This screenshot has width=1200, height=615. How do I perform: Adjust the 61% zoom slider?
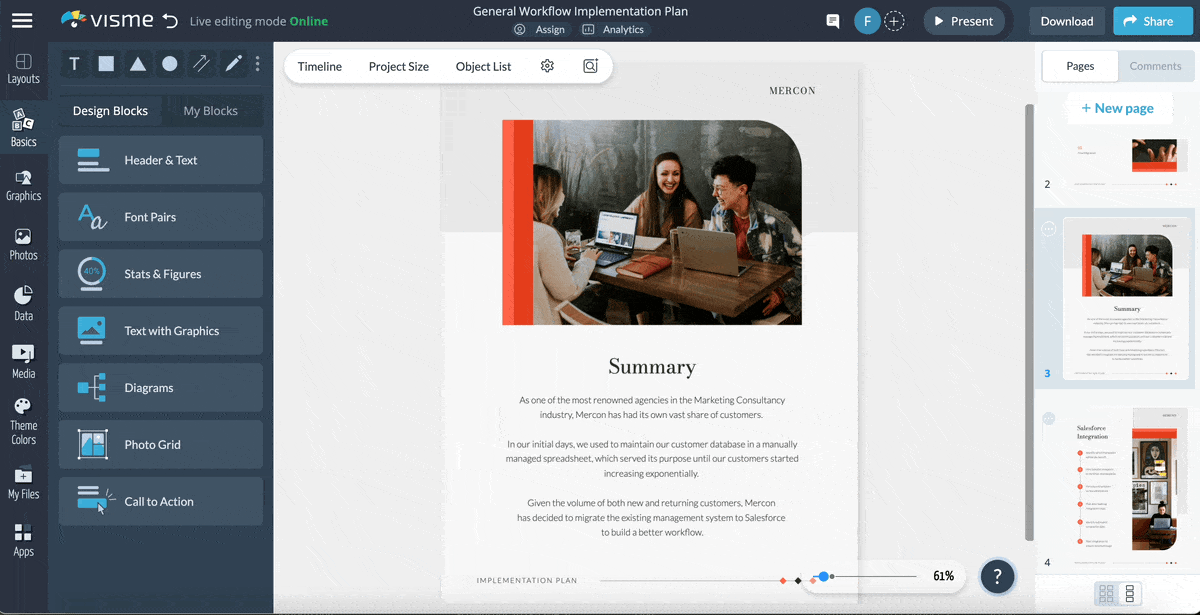coord(823,576)
